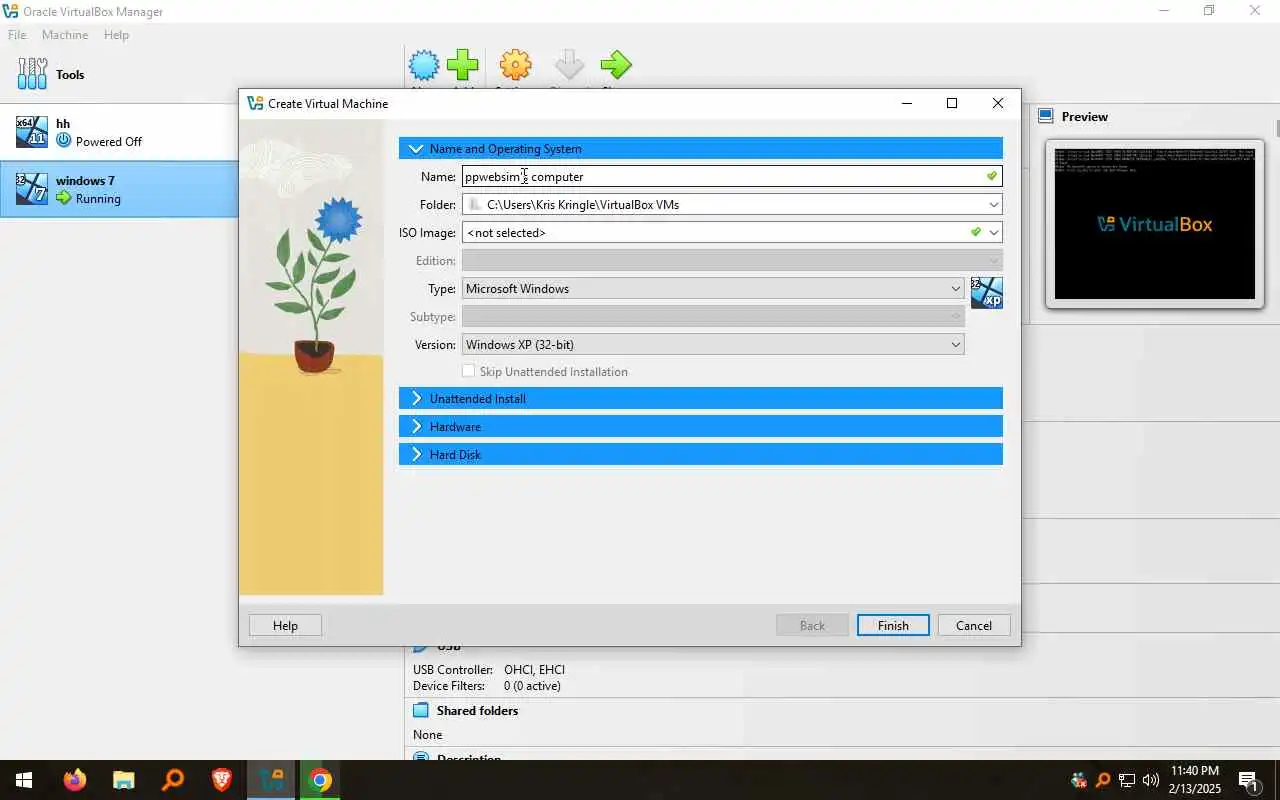Viewport: 1280px width, 800px height.
Task: Click the green Add machine toolbar icon
Action: point(463,66)
